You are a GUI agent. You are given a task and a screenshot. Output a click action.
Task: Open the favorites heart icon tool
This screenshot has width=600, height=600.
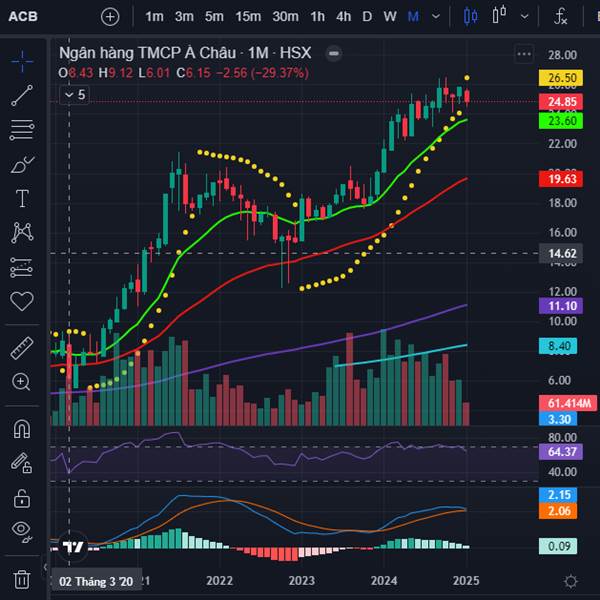pyautogui.click(x=22, y=301)
